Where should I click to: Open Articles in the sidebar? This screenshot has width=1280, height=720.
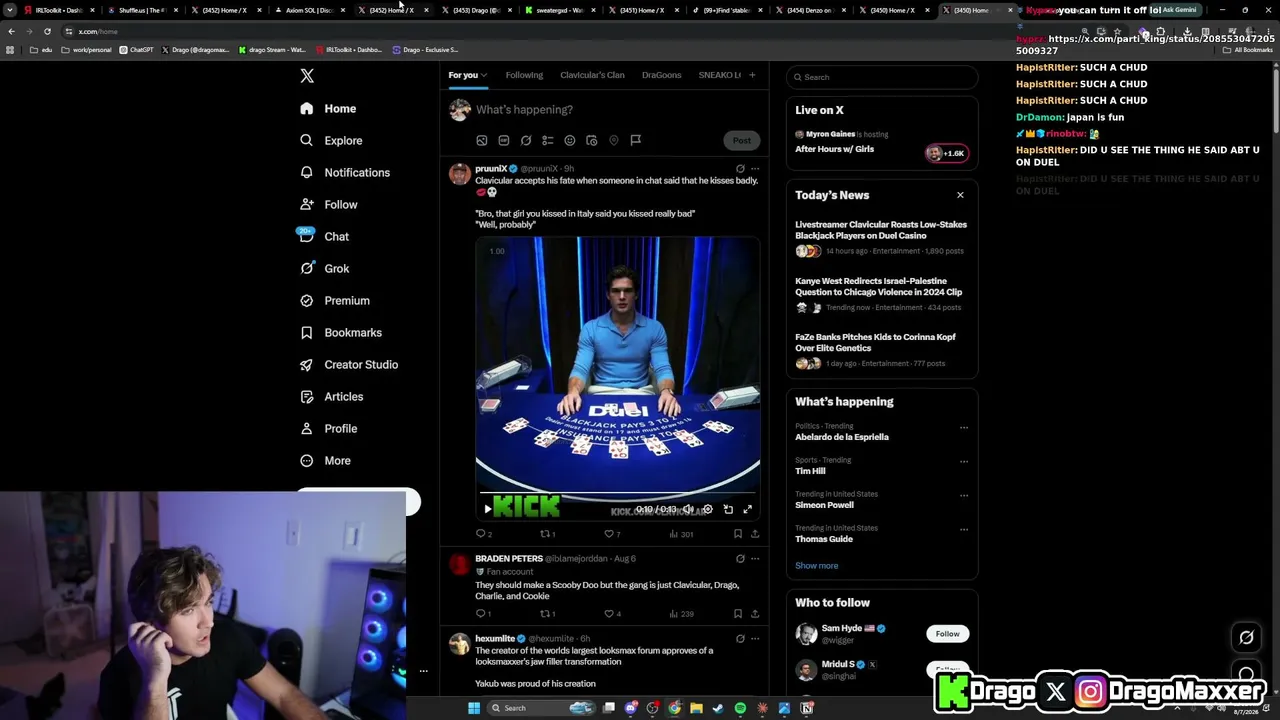(x=331, y=396)
